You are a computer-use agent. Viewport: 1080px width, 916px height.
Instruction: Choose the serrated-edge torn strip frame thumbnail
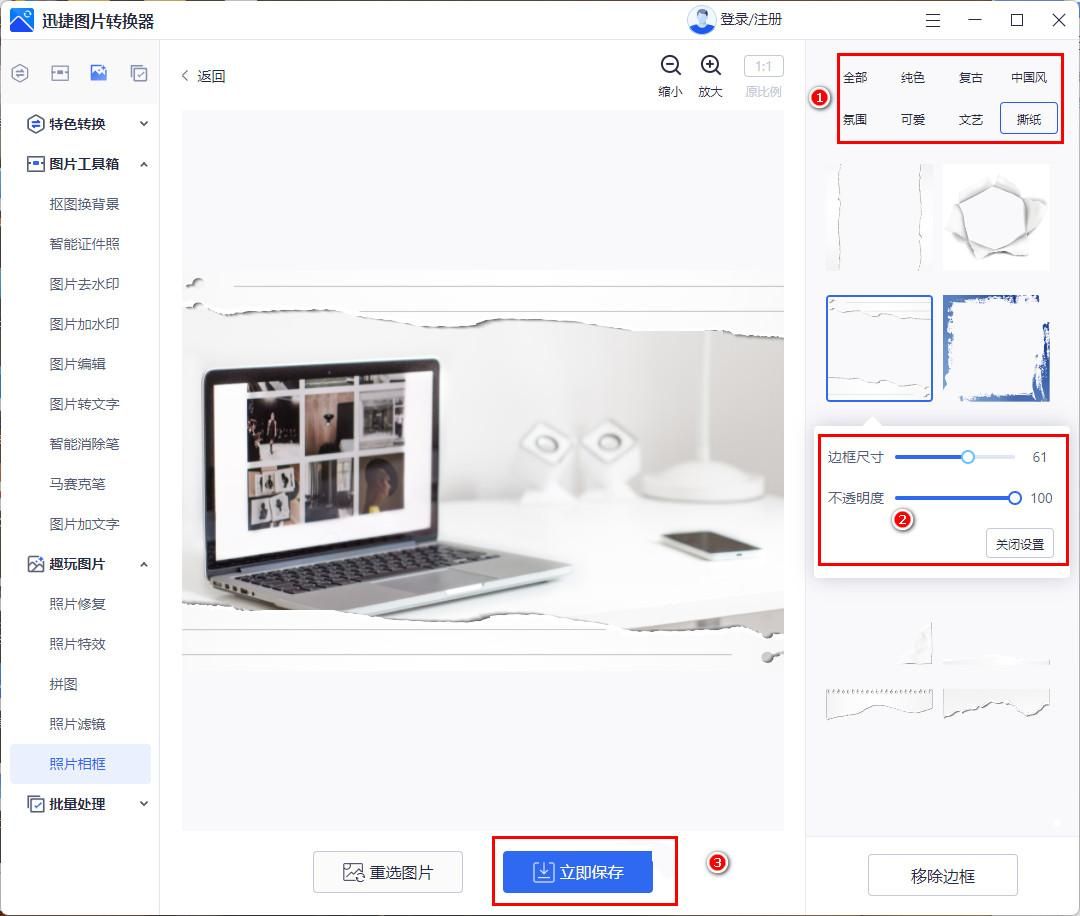(880, 702)
